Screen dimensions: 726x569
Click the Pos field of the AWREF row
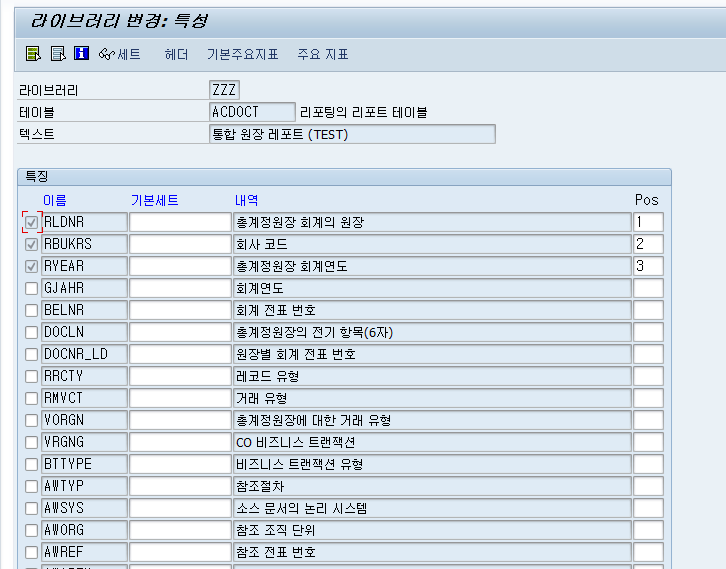coord(648,552)
